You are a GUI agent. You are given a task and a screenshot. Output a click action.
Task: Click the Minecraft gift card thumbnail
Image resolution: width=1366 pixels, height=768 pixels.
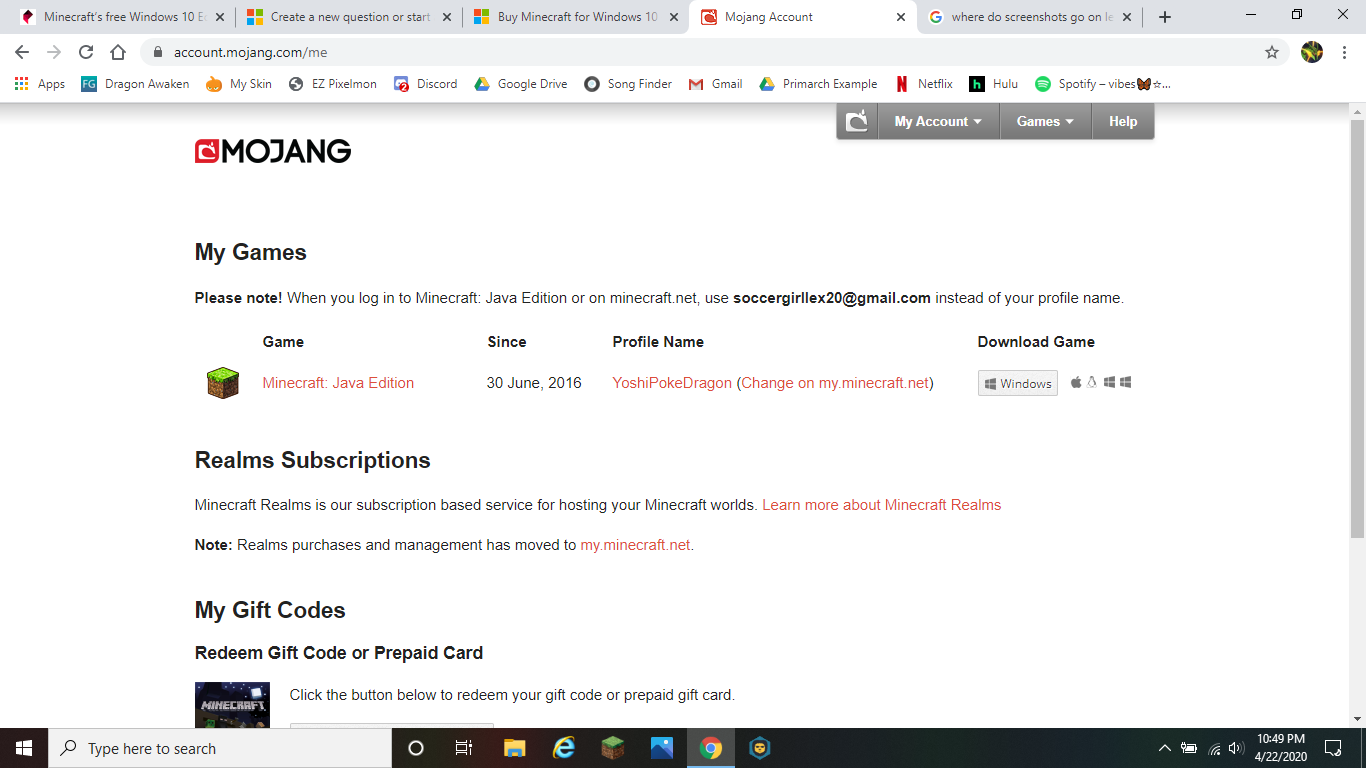[x=232, y=705]
